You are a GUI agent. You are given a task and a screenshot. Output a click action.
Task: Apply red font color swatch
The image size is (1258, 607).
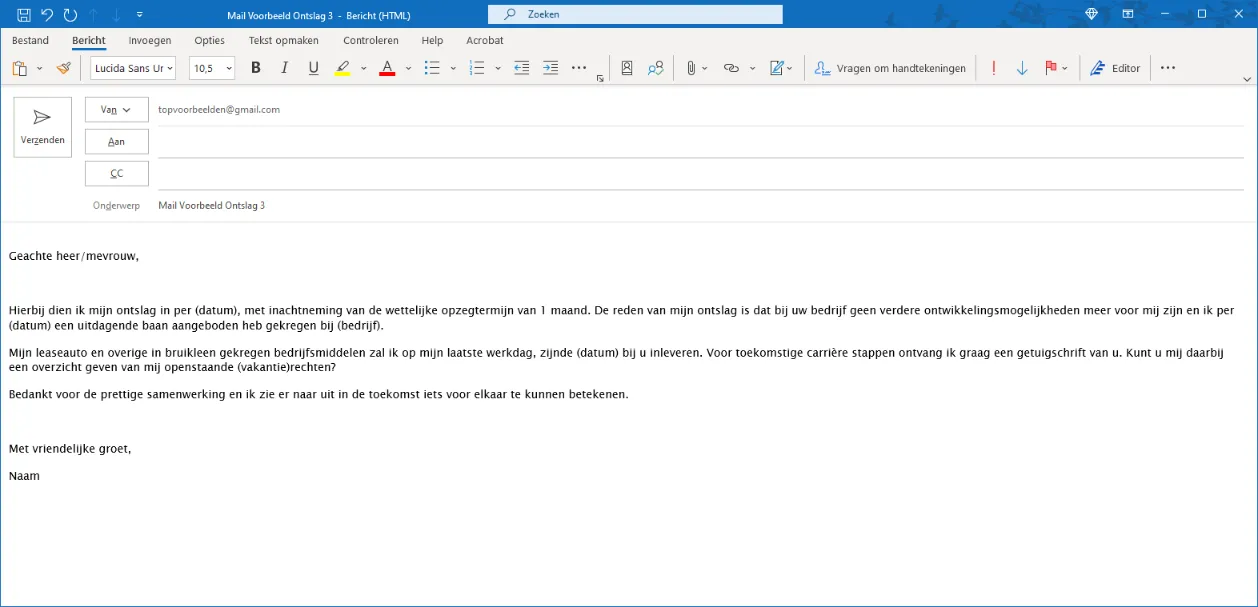pyautogui.click(x=387, y=69)
